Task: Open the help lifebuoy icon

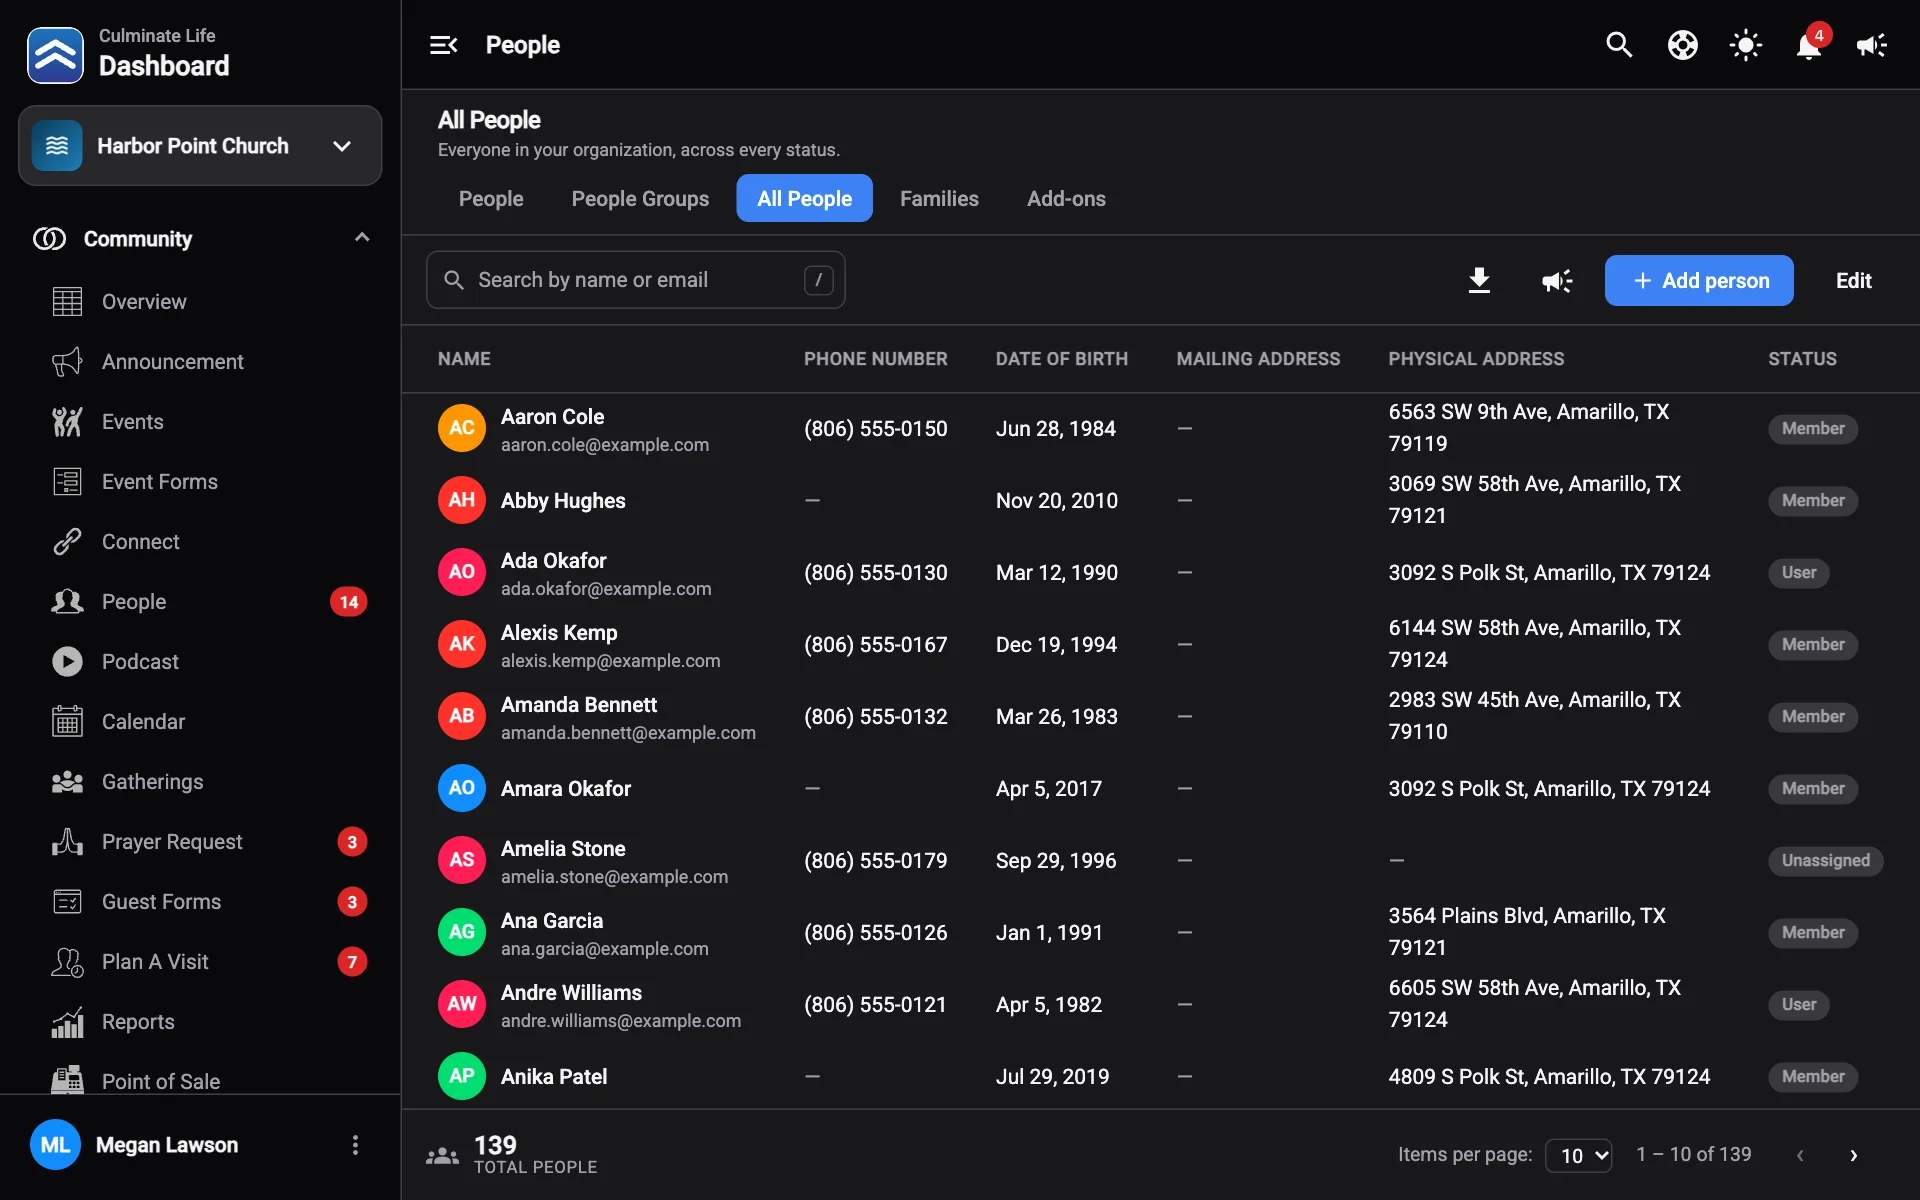Action: coord(1682,45)
